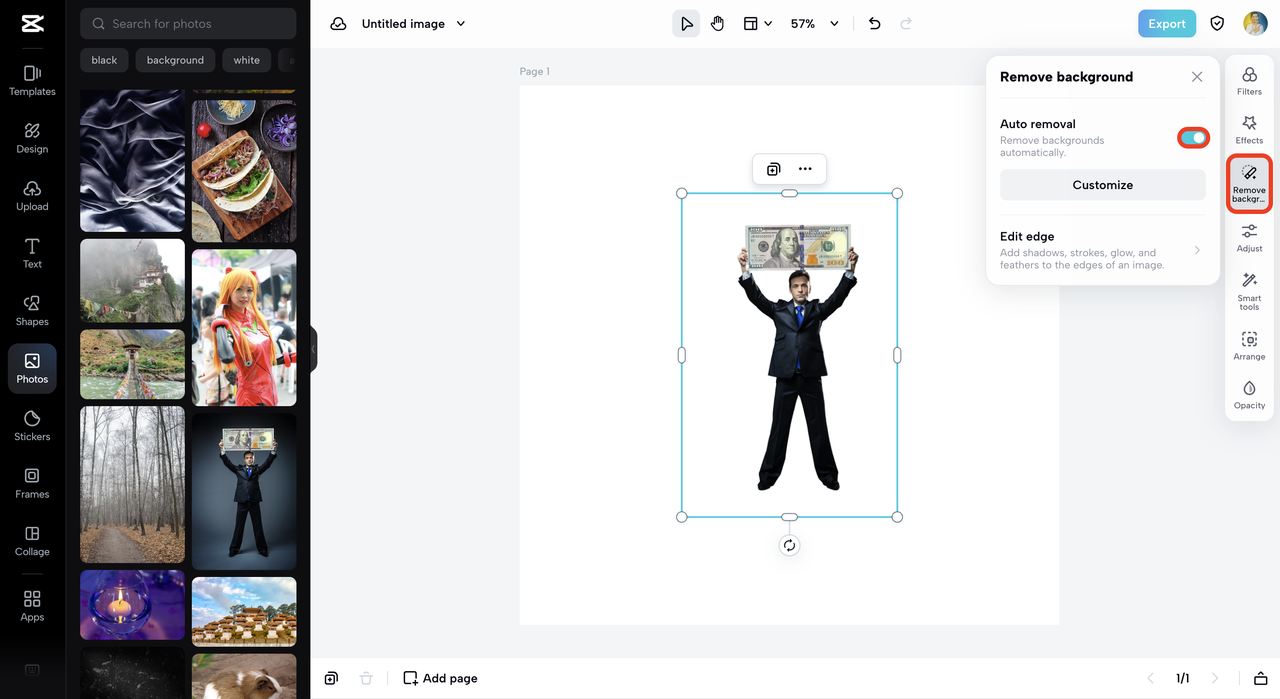This screenshot has height=699, width=1280.
Task: Go to the previous page arrow
Action: coord(1149,678)
